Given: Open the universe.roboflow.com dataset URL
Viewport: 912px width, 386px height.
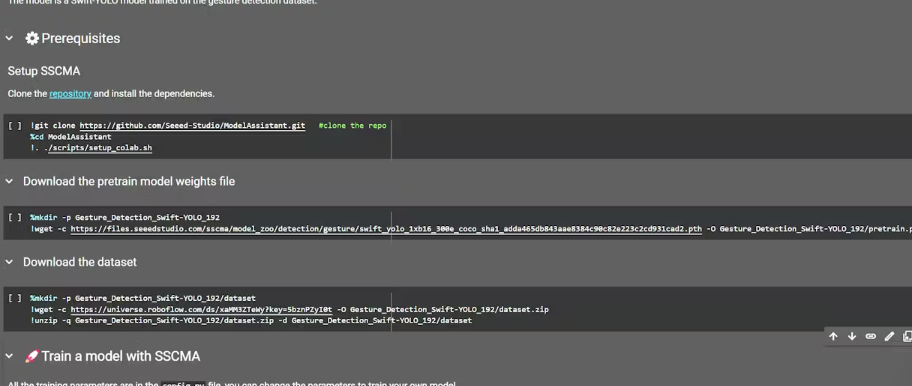Looking at the screenshot, I should point(201,309).
